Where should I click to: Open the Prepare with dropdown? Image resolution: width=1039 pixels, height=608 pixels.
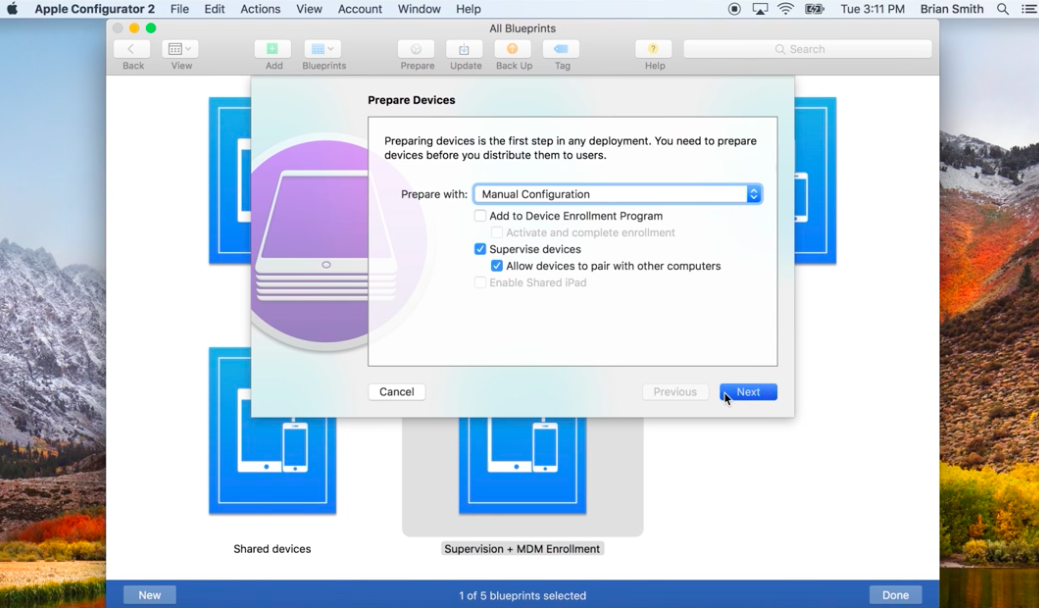[x=618, y=194]
